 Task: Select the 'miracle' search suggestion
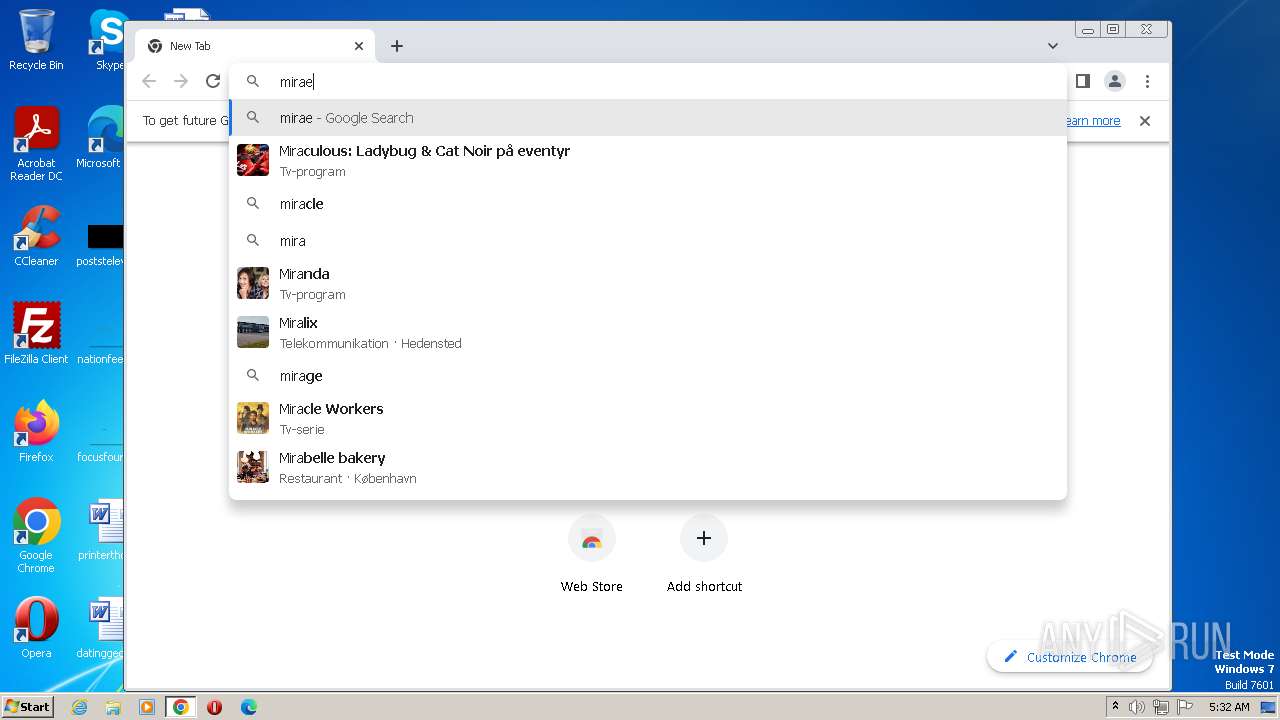[648, 204]
